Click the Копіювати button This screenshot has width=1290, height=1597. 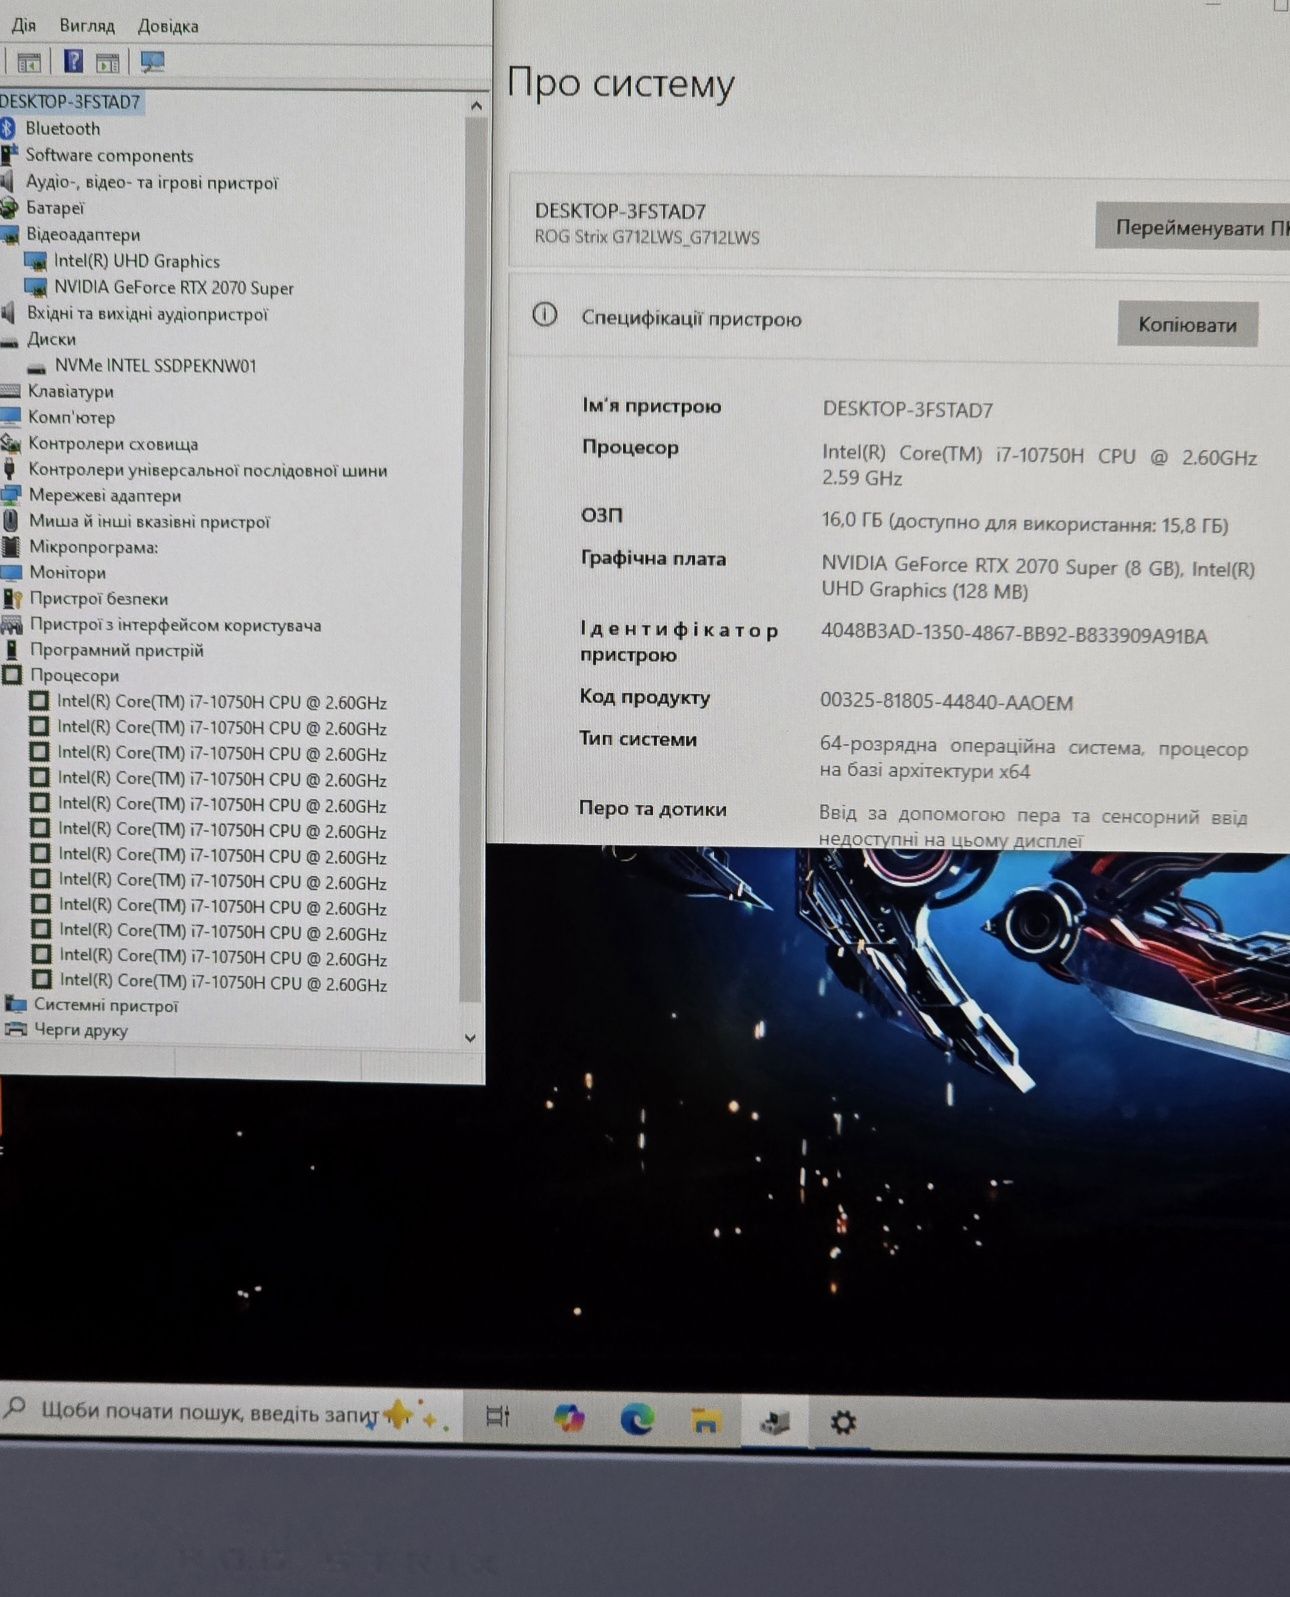[1187, 324]
